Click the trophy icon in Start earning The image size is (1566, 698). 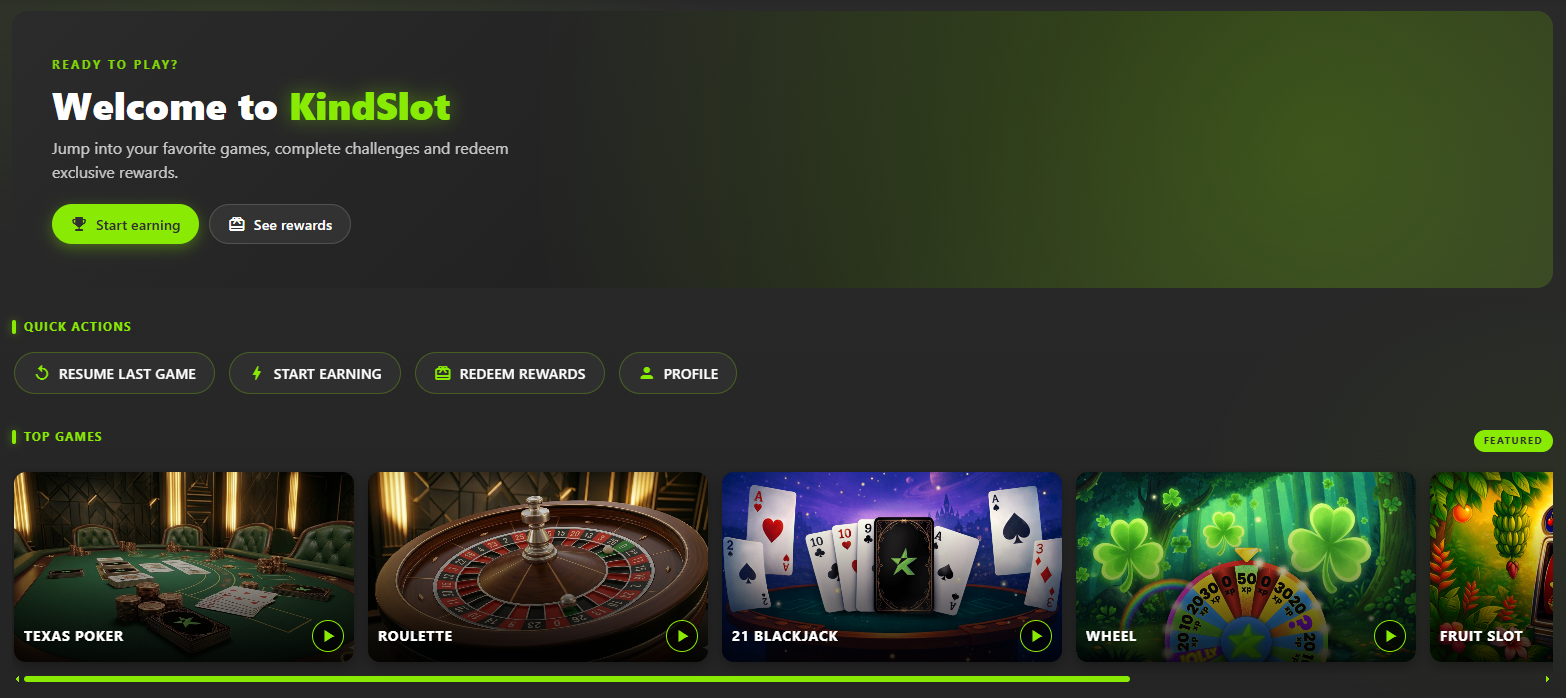coord(80,224)
